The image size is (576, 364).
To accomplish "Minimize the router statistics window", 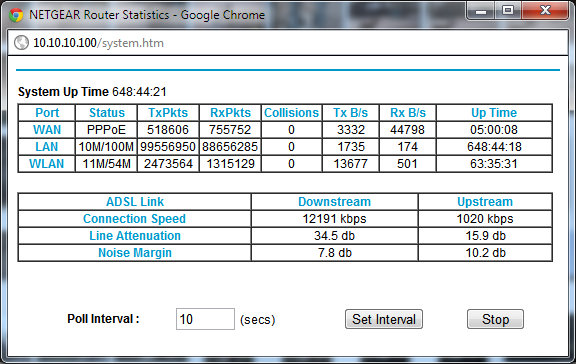I will 481,11.
